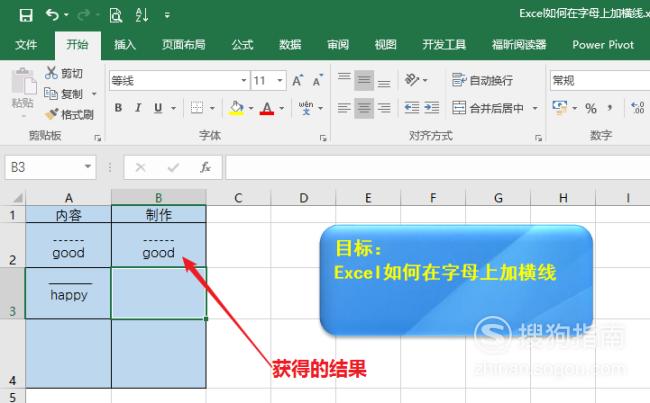Apply the red Font Color A

(267, 108)
